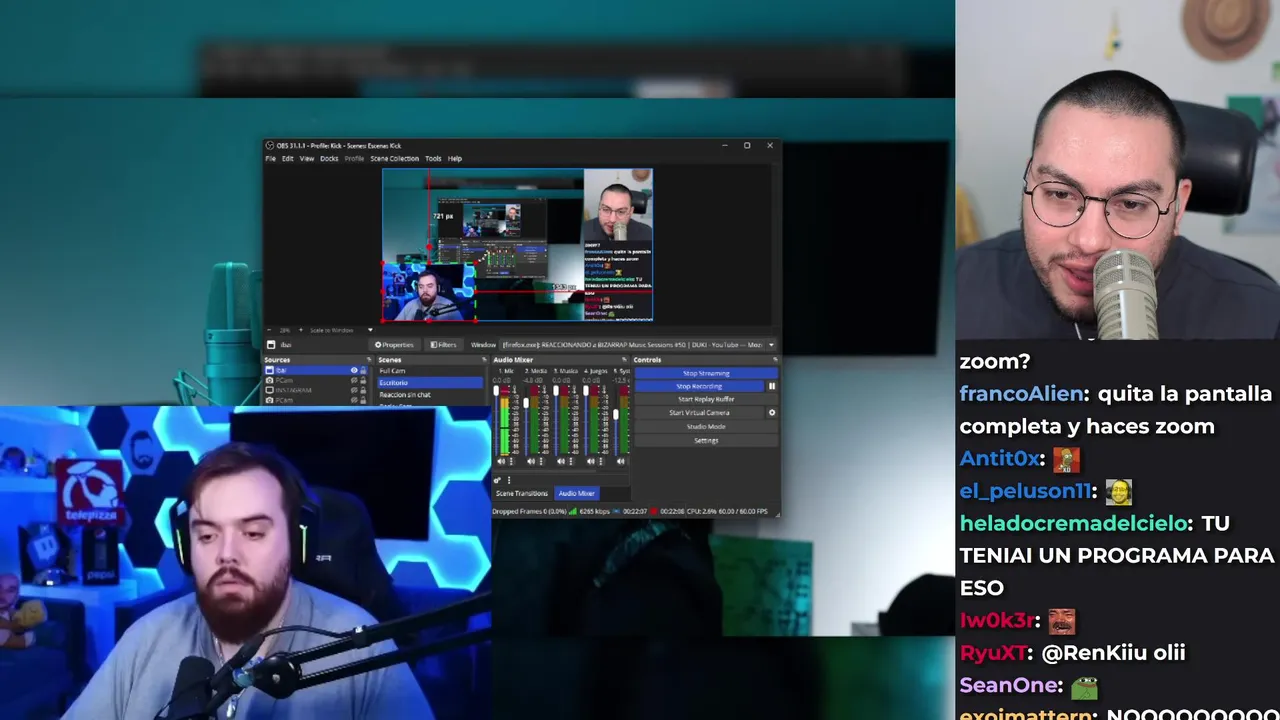Image resolution: width=1280 pixels, height=720 pixels.
Task: Open options menu for Musica channel
Action: (571, 461)
